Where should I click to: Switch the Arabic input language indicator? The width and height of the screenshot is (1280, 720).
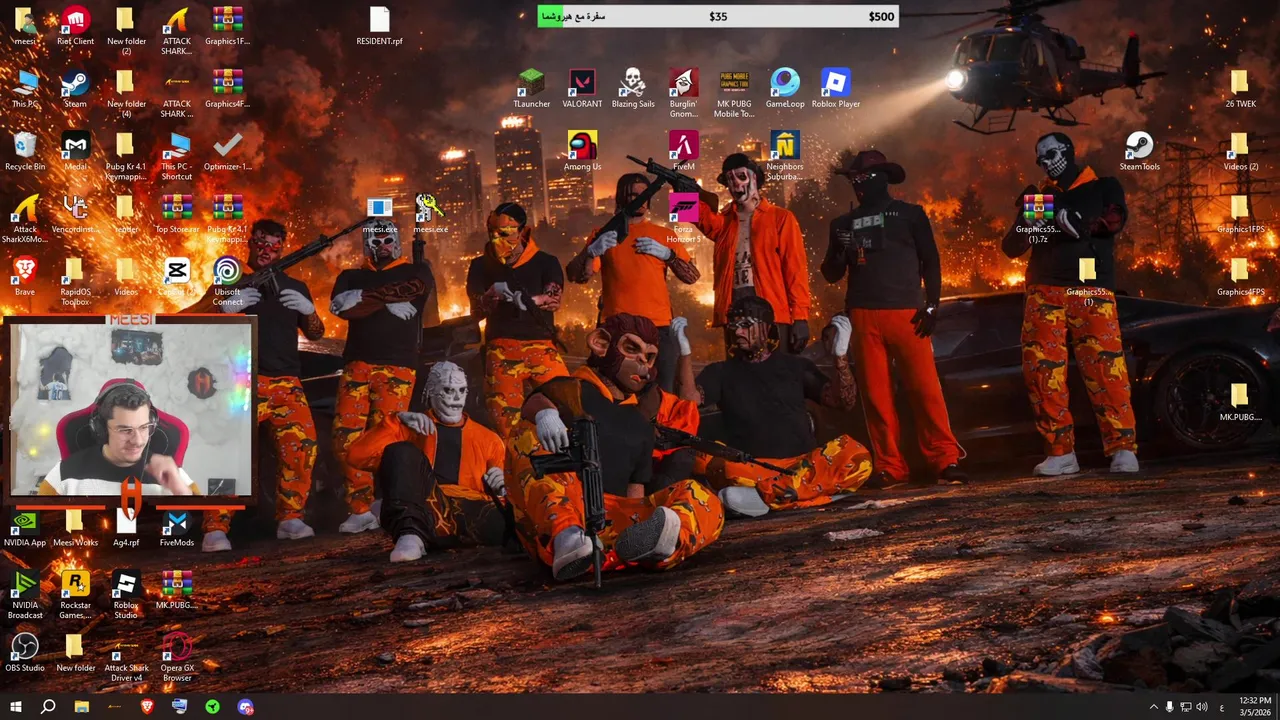click(x=1222, y=707)
